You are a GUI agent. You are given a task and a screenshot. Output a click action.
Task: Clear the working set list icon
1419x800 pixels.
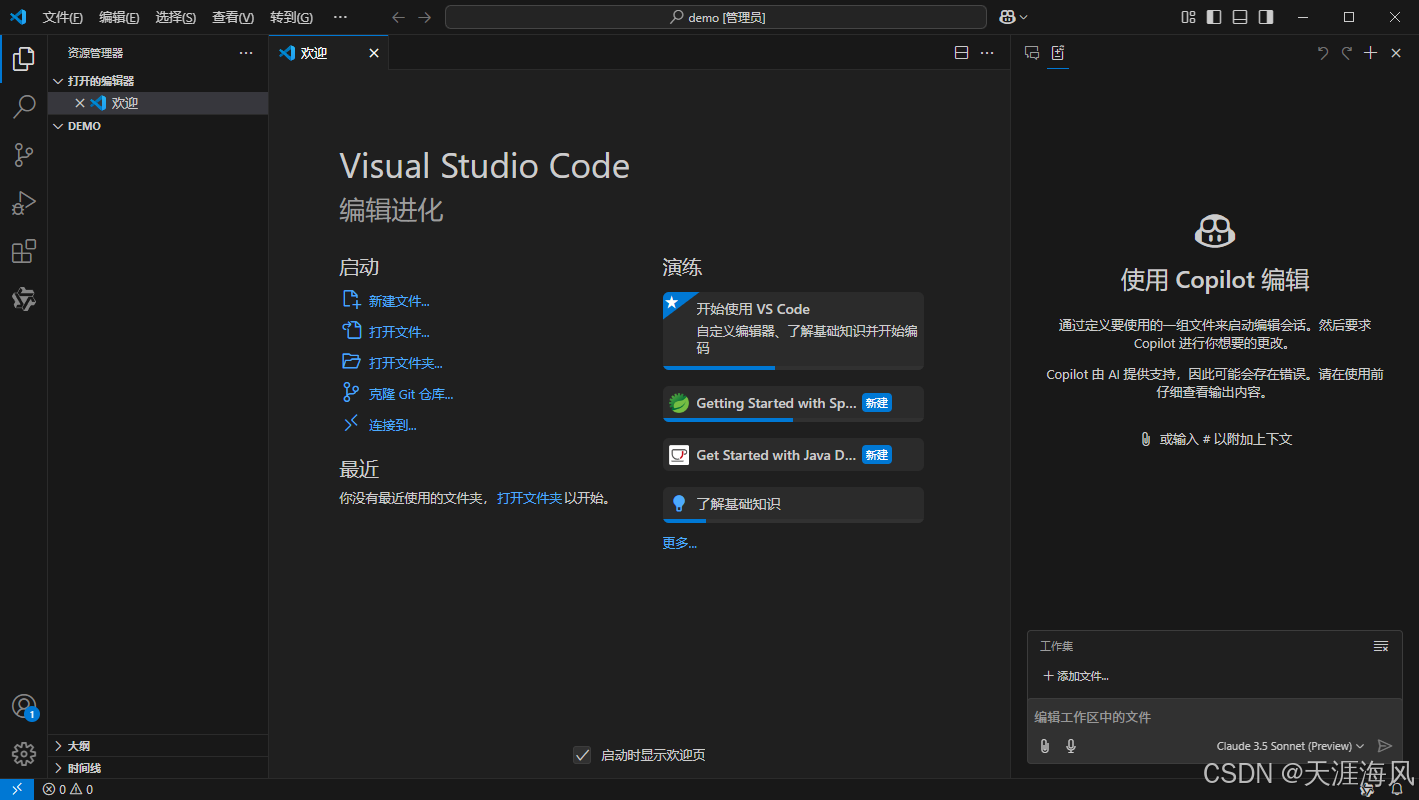[x=1381, y=646]
